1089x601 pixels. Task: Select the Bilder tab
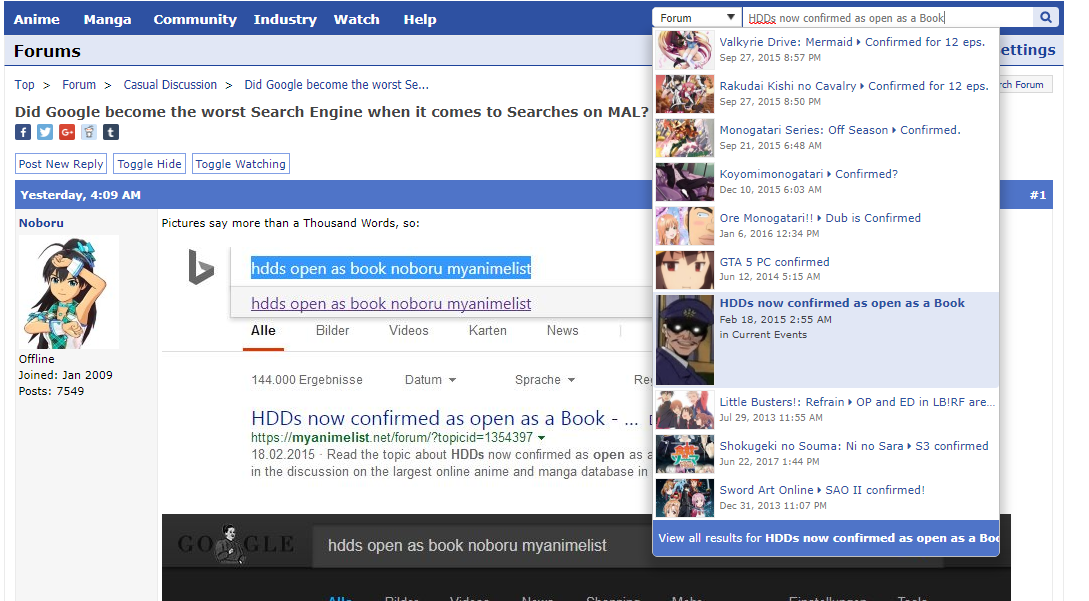(x=333, y=331)
